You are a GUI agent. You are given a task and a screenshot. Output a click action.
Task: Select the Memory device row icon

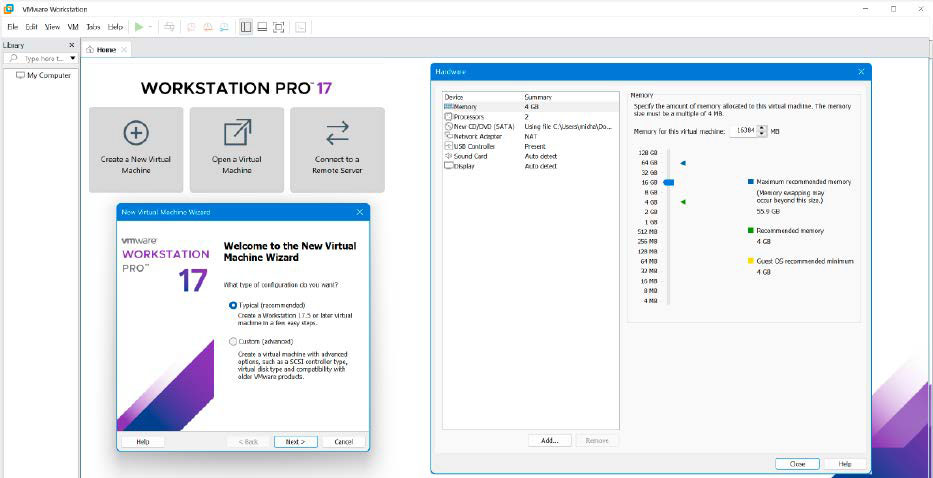(x=449, y=107)
